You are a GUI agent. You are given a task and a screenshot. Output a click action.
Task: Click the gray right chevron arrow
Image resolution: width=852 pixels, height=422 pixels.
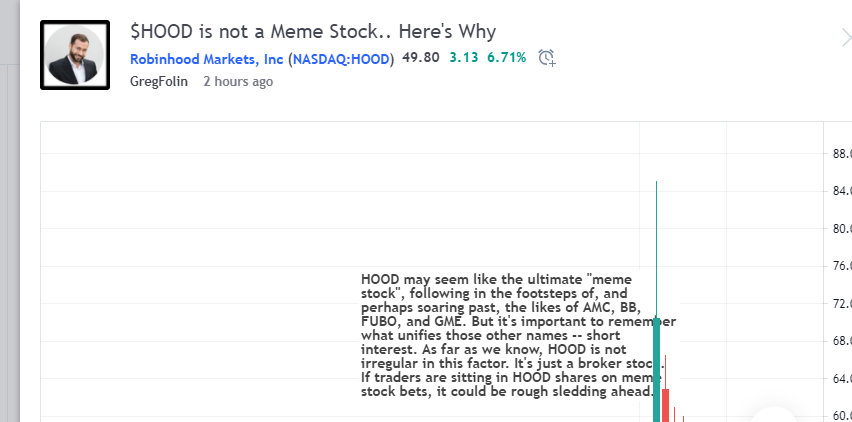tap(845, 38)
